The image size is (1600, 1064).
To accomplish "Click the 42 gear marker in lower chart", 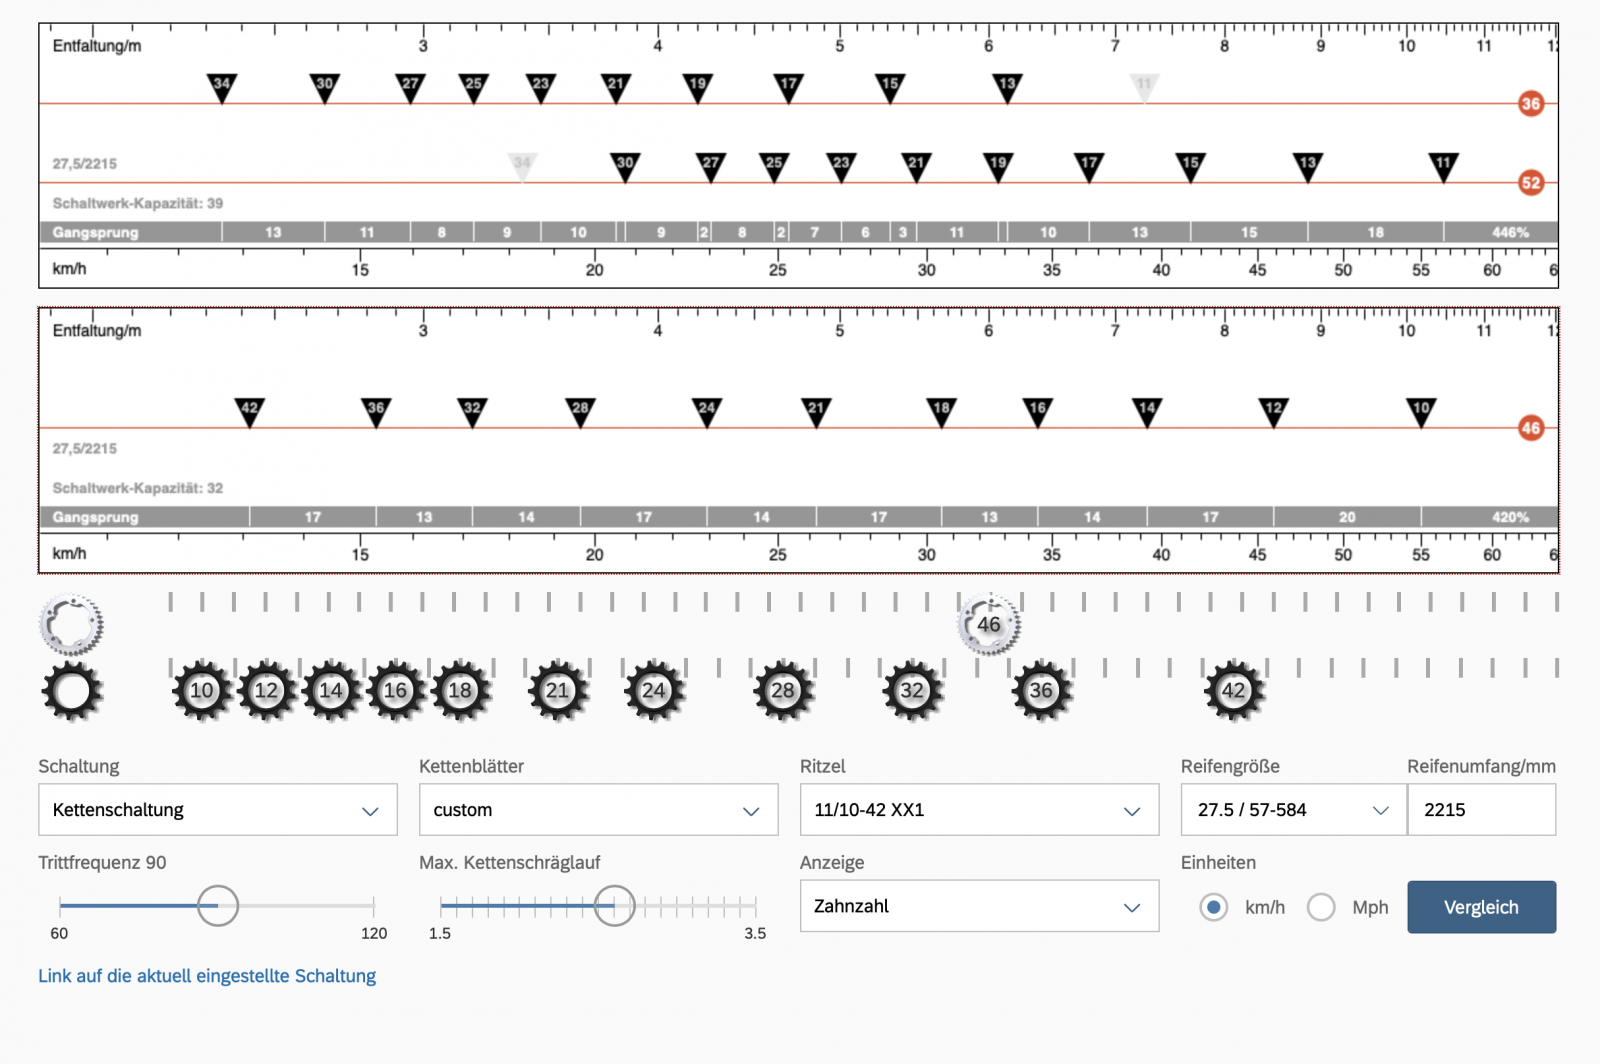I will [250, 411].
